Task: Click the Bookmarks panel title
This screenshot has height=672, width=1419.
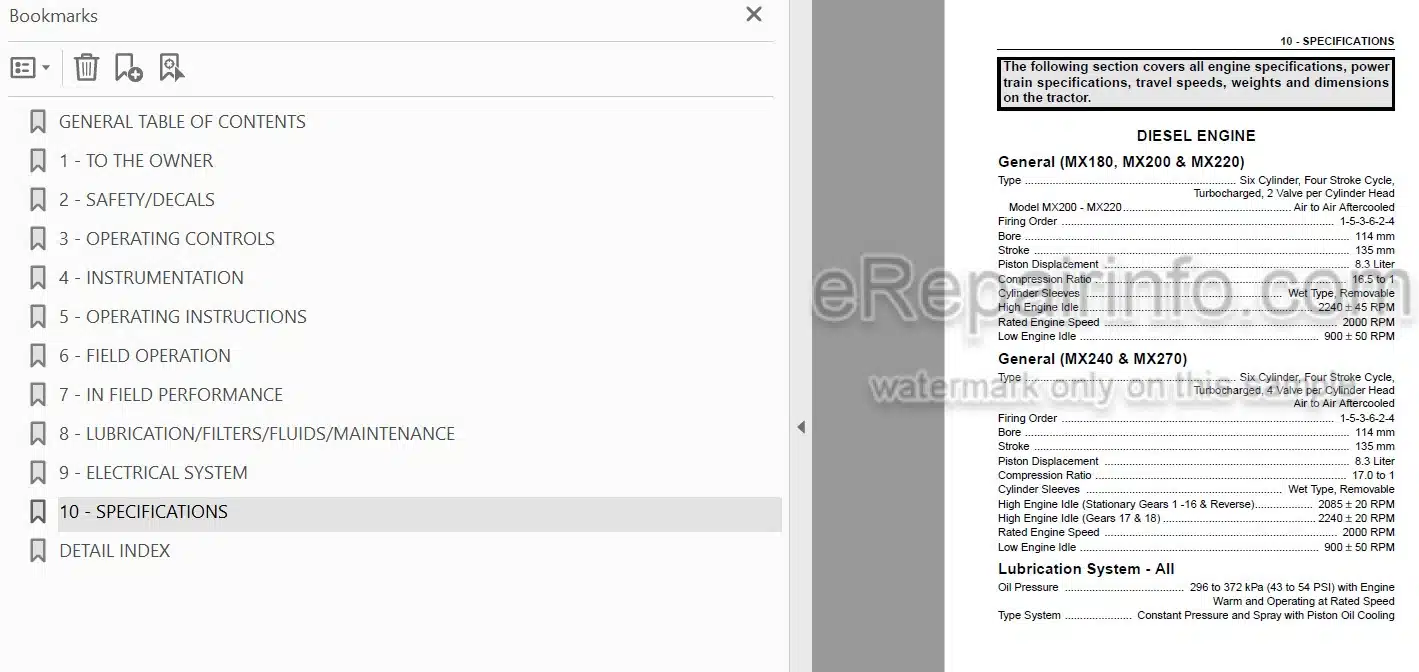Action: tap(53, 16)
